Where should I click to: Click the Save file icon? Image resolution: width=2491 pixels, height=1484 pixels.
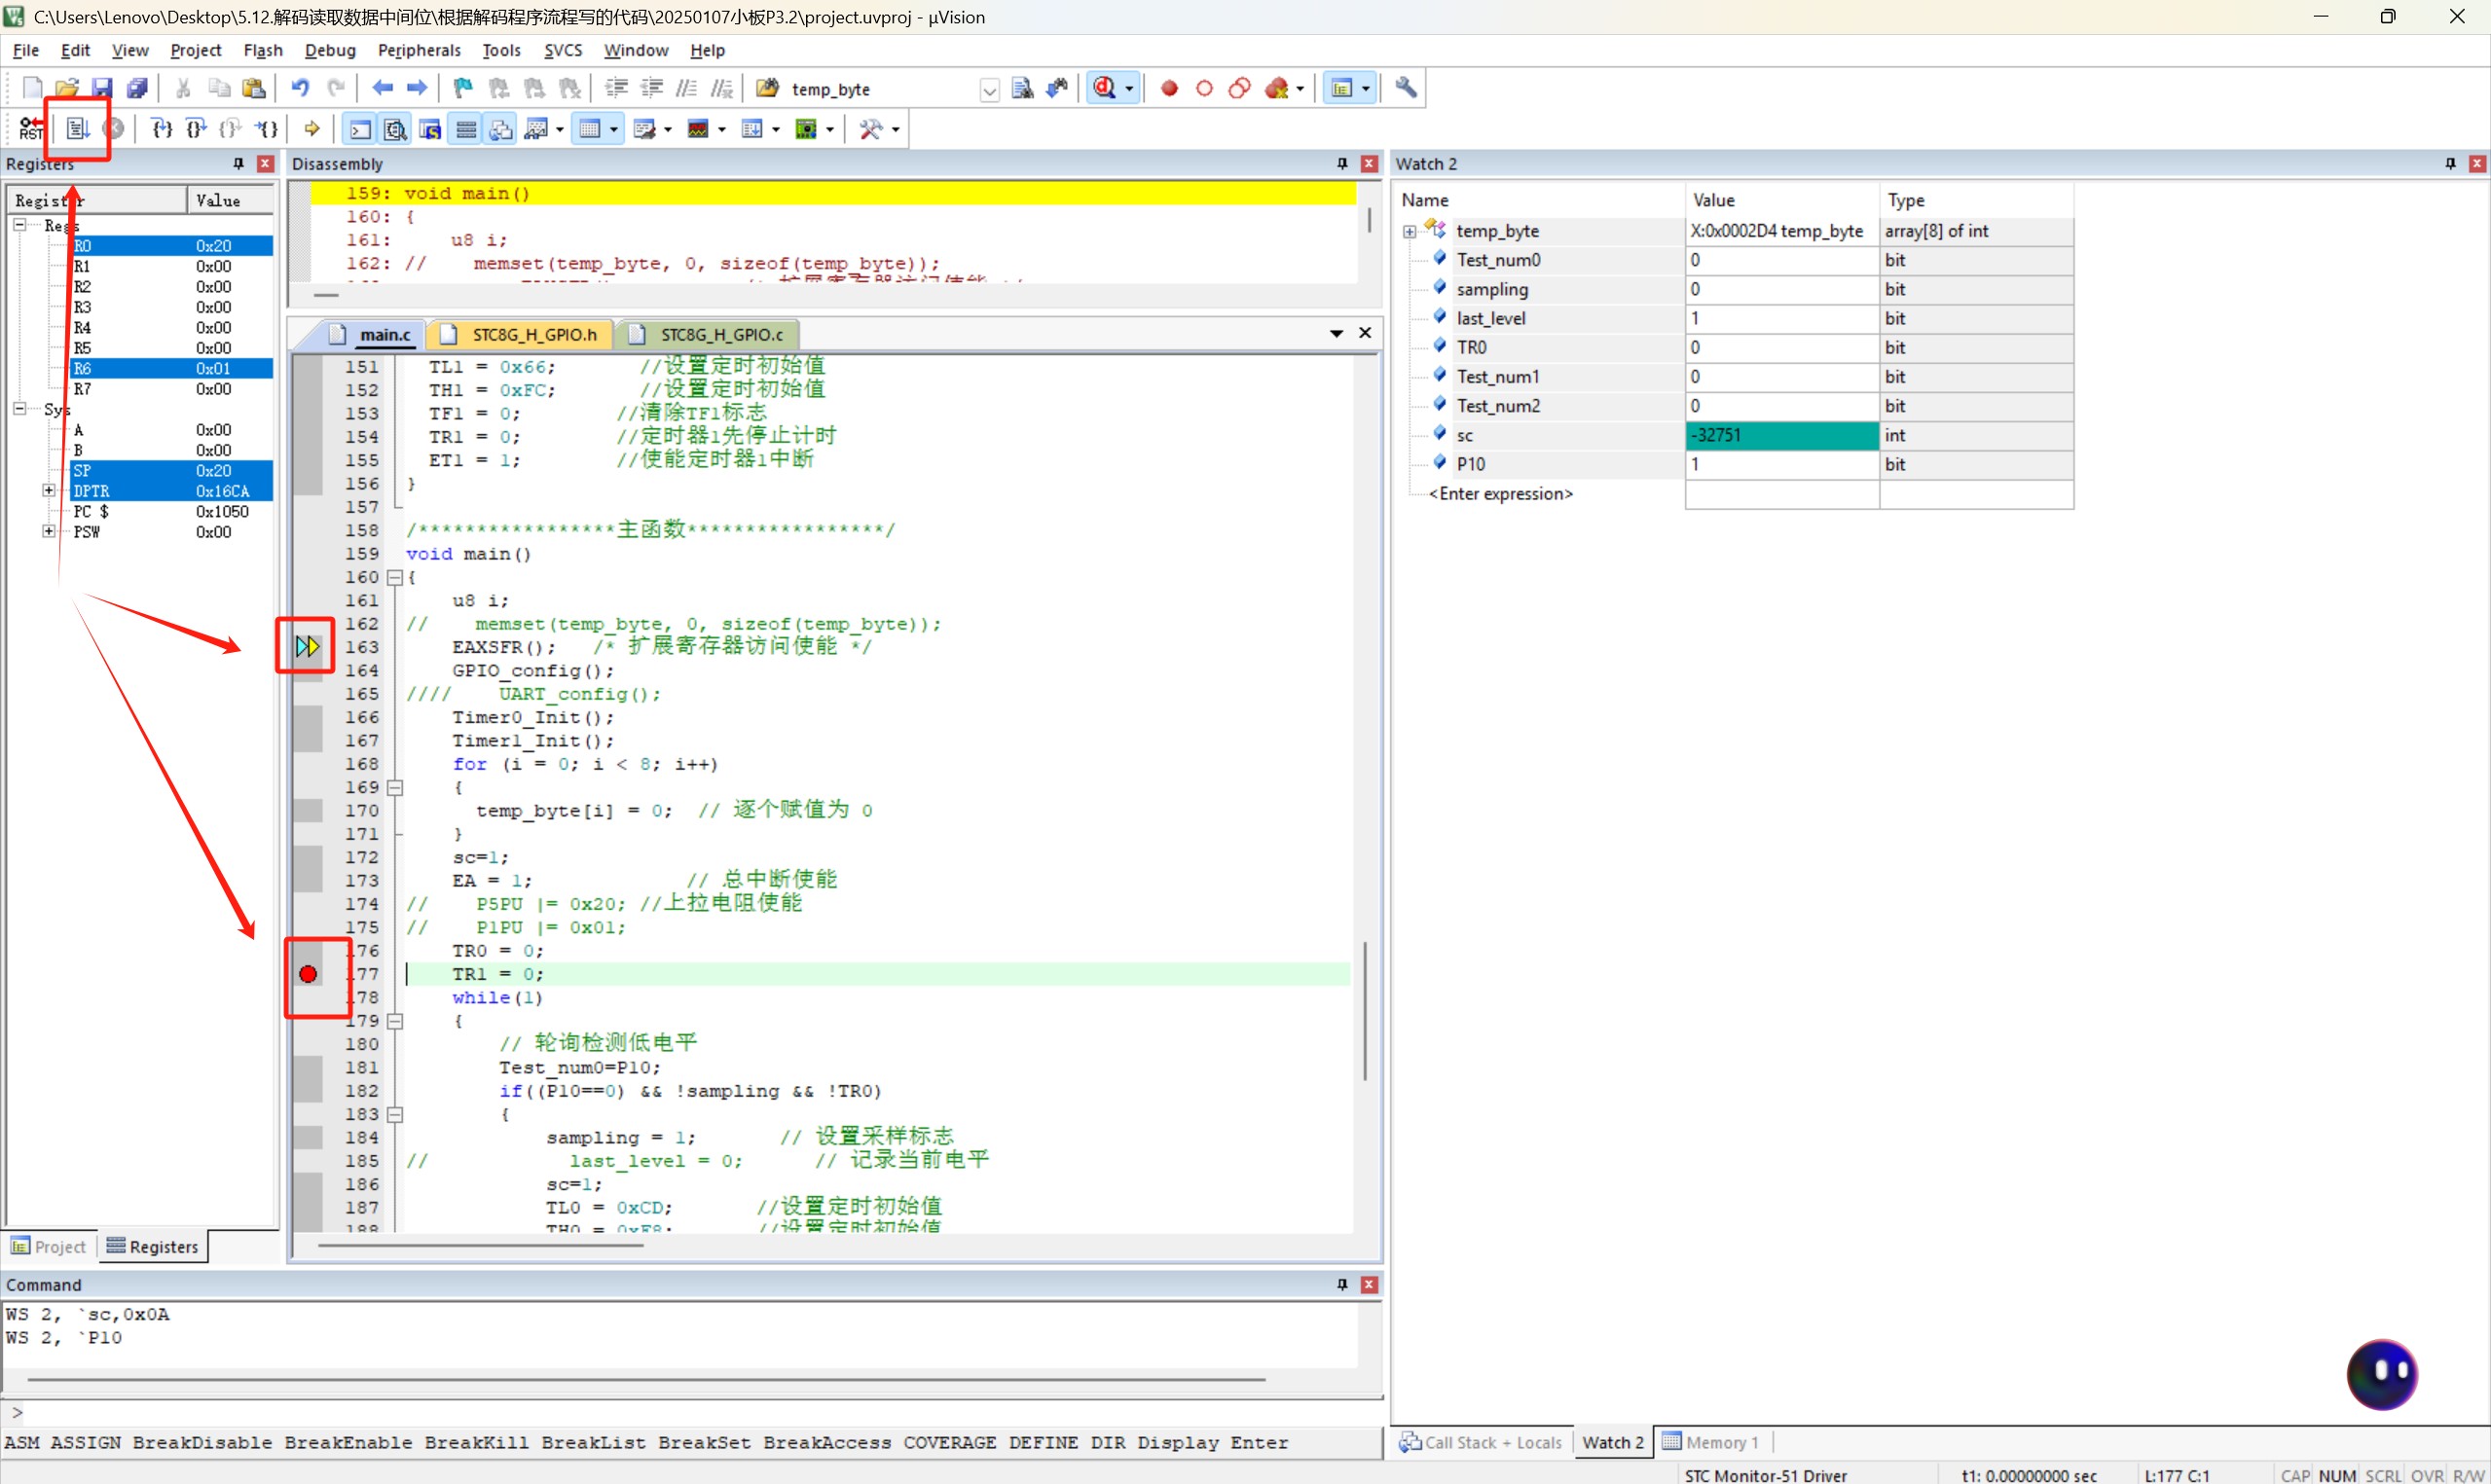click(x=102, y=88)
